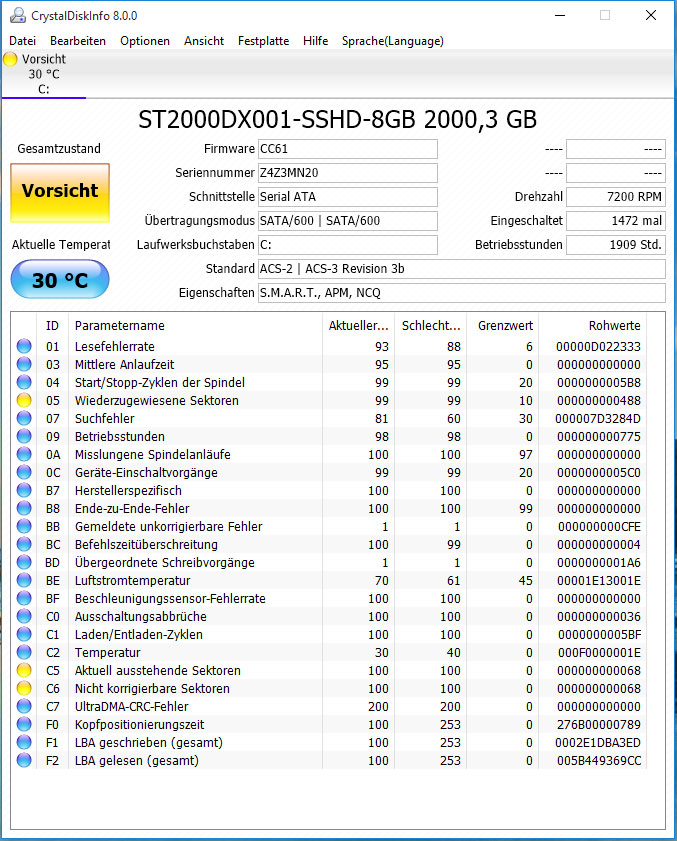Click yellow icon of Aktuell ausstehende Sektoren
This screenshot has width=677, height=841.
point(24,670)
